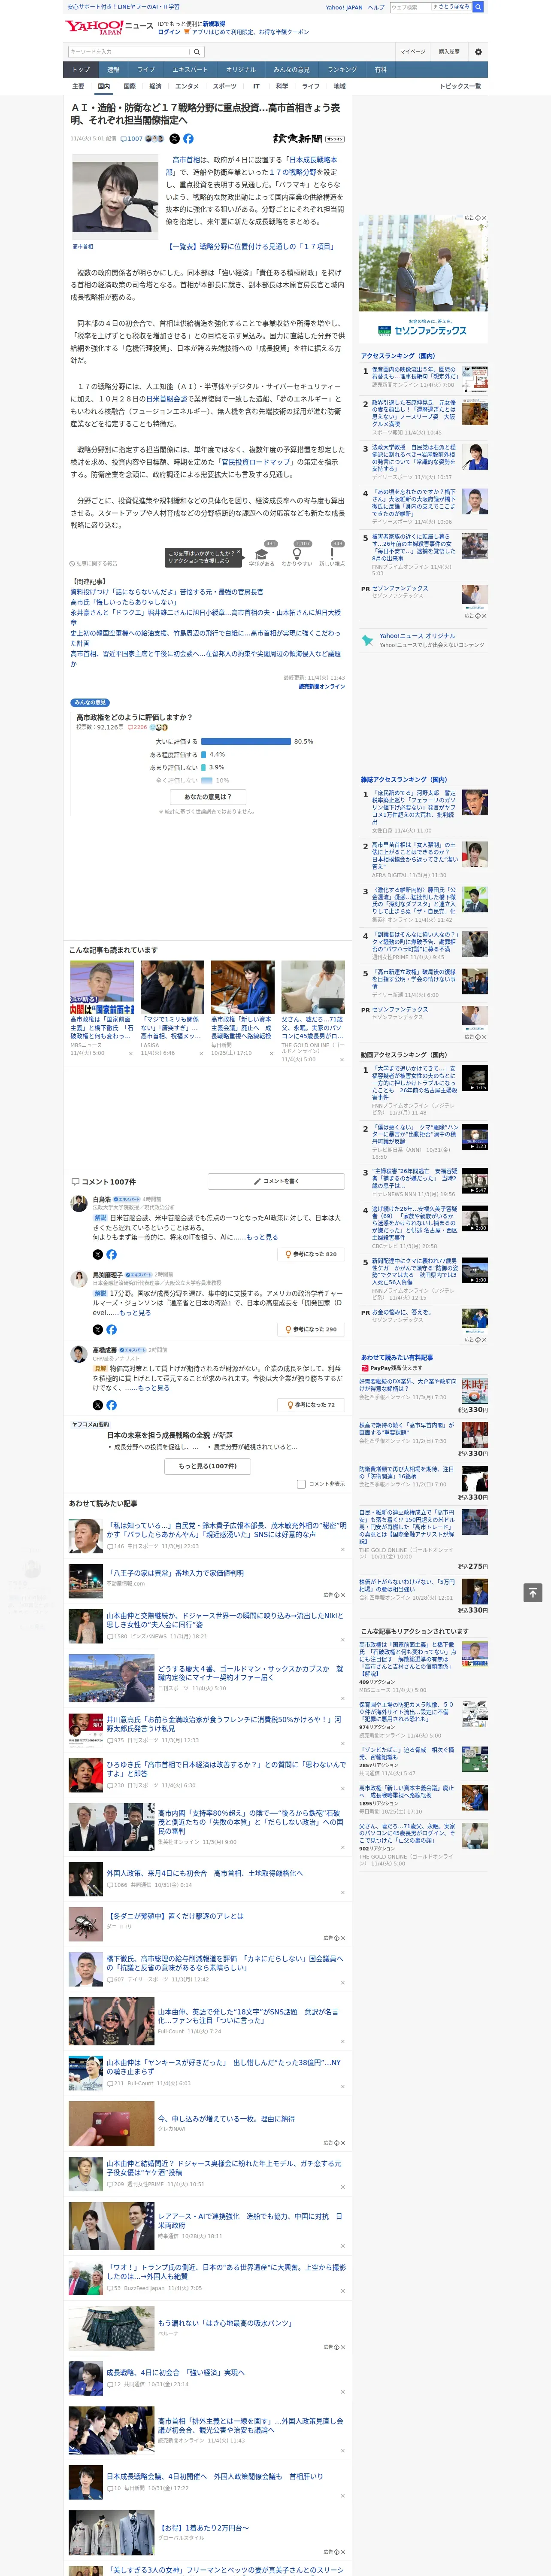This screenshot has width=551, height=2576.
Task: Open 高橋成壽 commenter avatar
Action: pyautogui.click(x=79, y=1354)
